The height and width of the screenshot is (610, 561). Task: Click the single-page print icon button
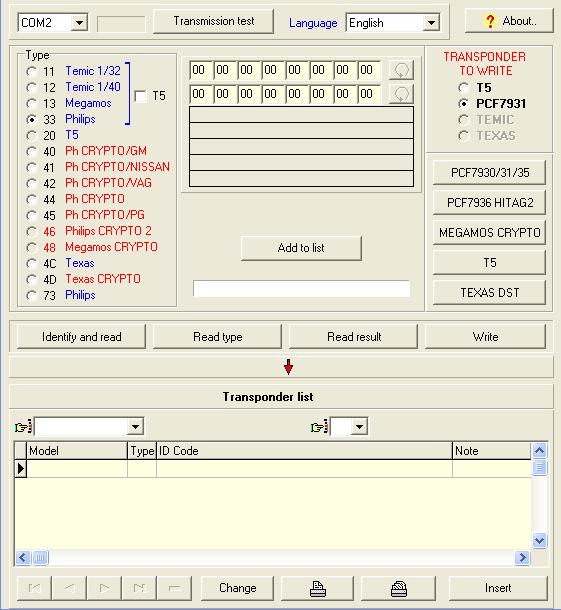(x=317, y=588)
